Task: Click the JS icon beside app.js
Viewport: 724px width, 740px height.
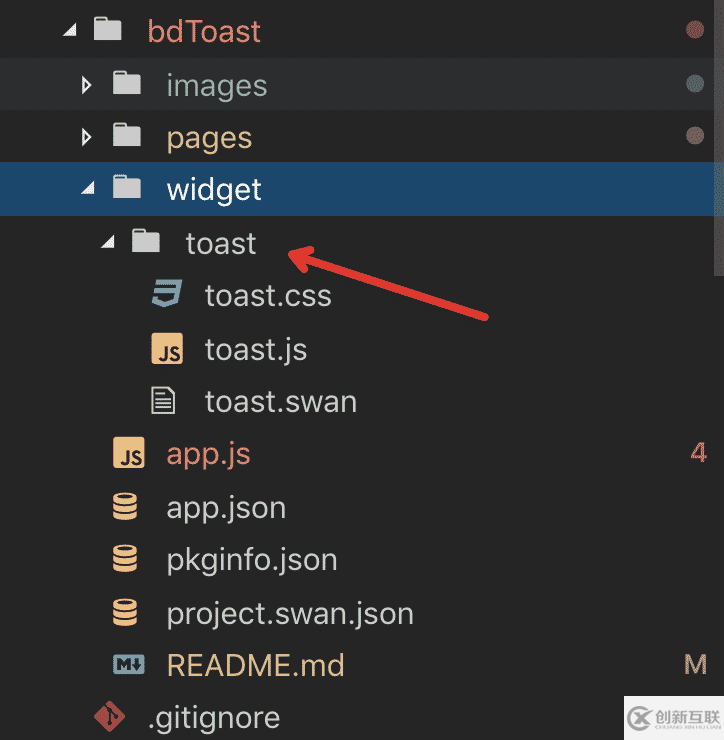Action: pos(128,454)
